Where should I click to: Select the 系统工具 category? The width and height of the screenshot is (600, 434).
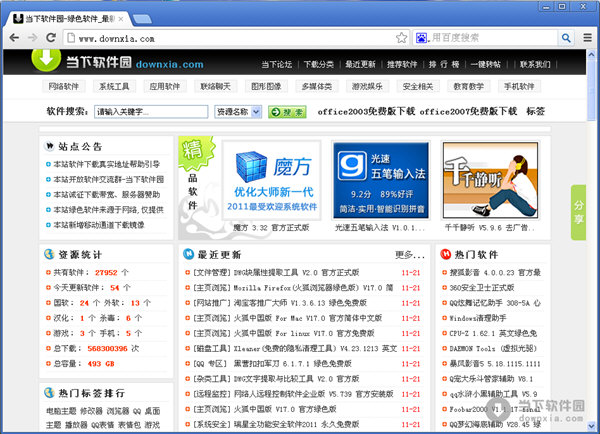click(x=114, y=86)
